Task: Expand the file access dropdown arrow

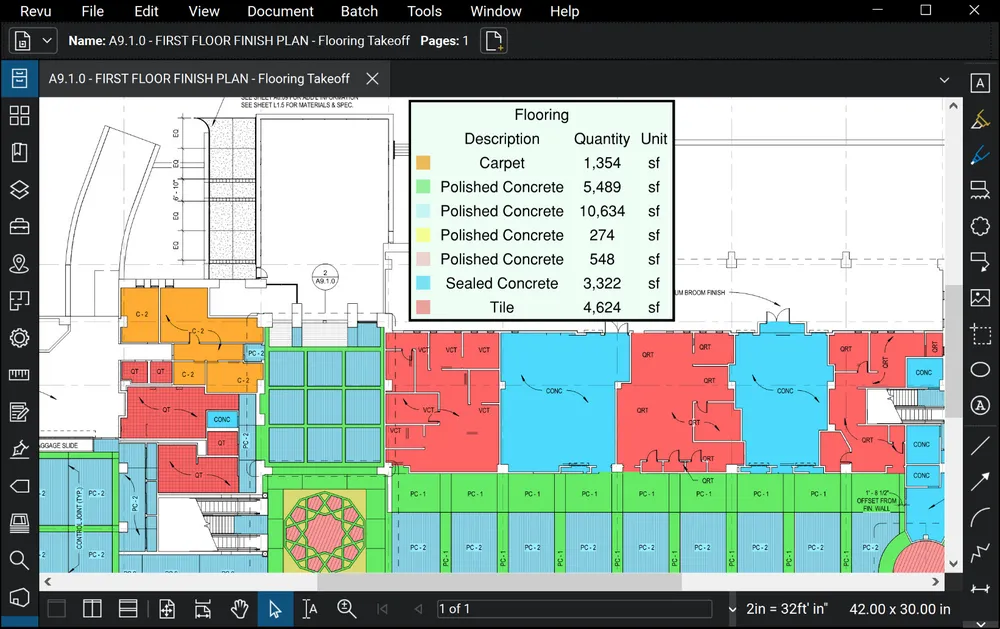Action: tap(48, 41)
